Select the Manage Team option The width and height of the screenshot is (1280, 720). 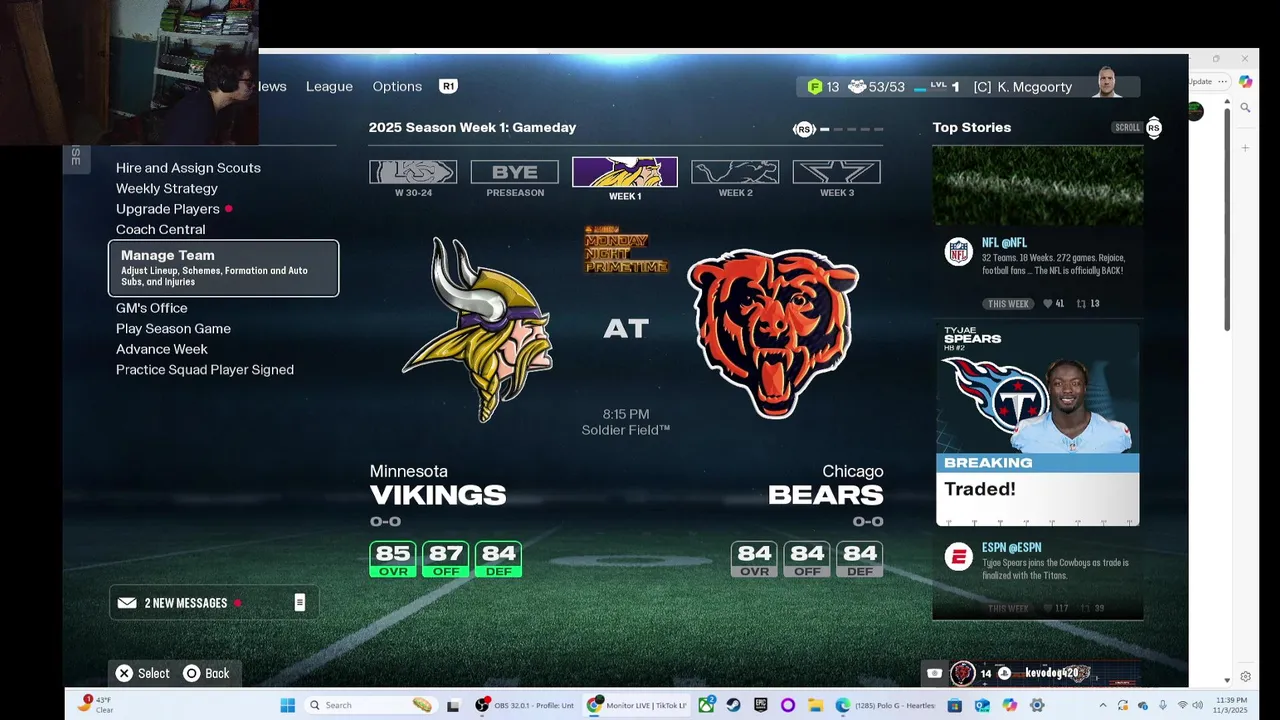pos(223,268)
